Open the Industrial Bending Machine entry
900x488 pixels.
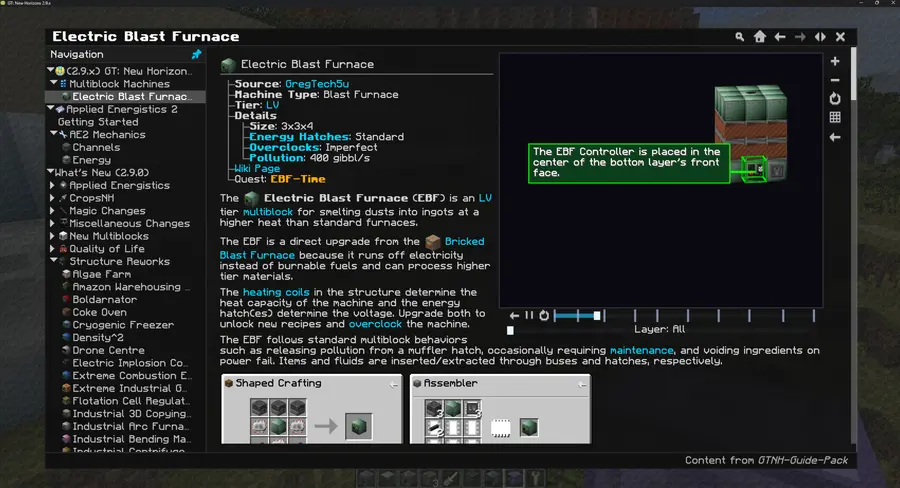131,438
